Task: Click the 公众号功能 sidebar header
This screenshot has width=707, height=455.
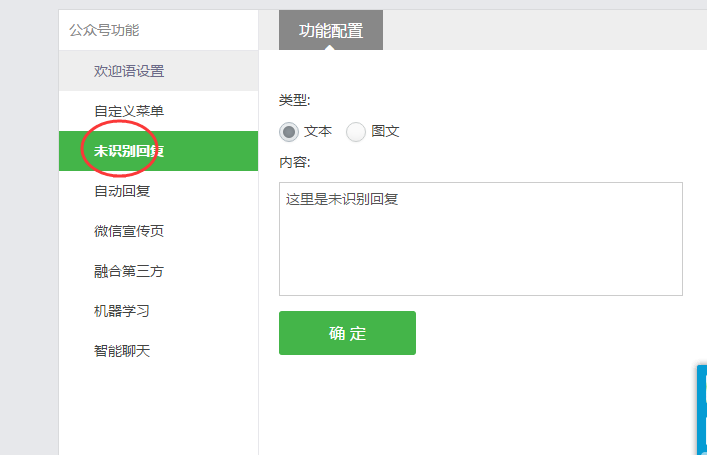Action: [x=104, y=30]
